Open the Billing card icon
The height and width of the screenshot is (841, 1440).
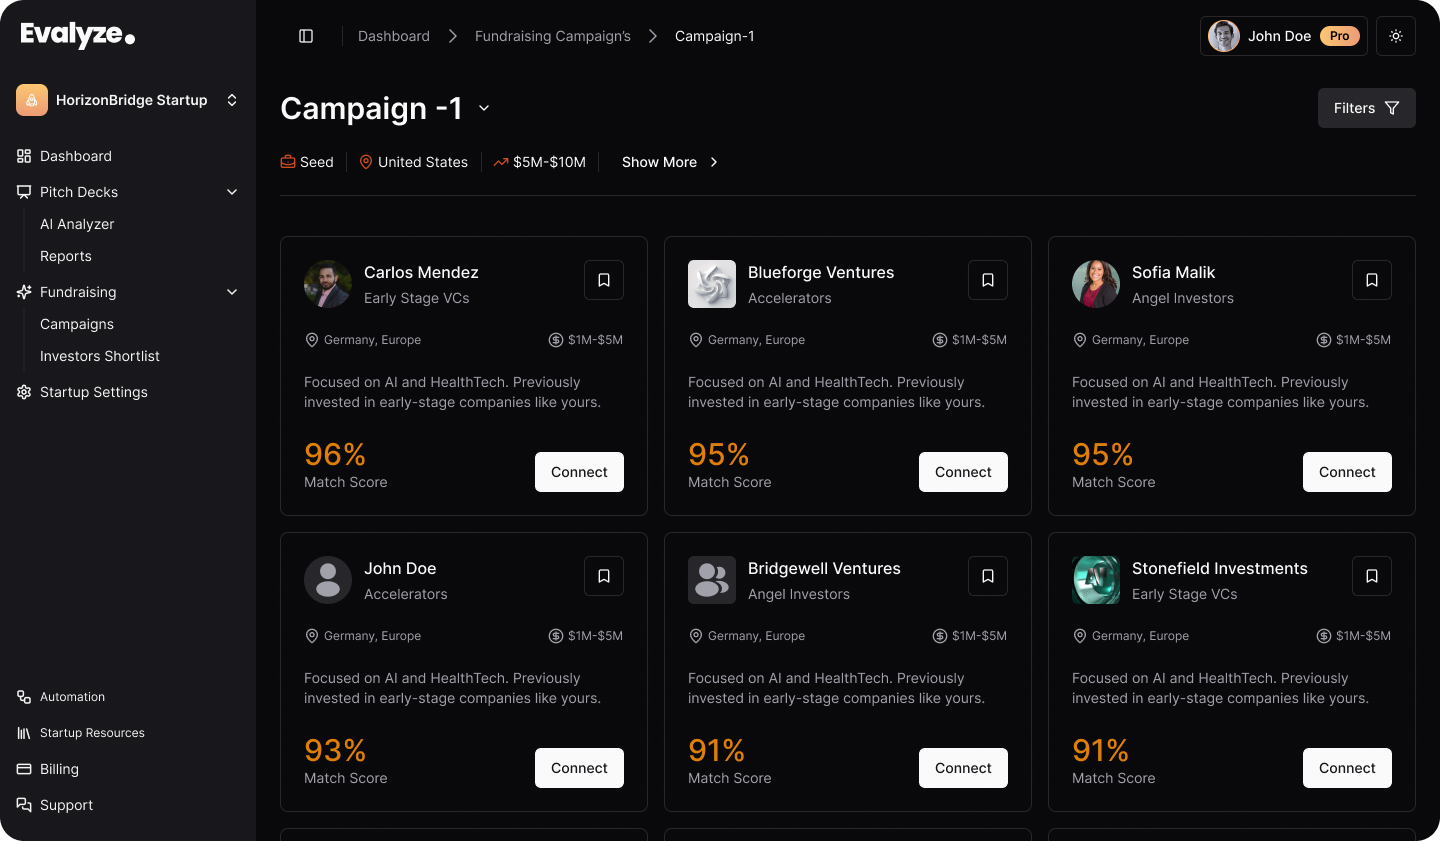[24, 769]
